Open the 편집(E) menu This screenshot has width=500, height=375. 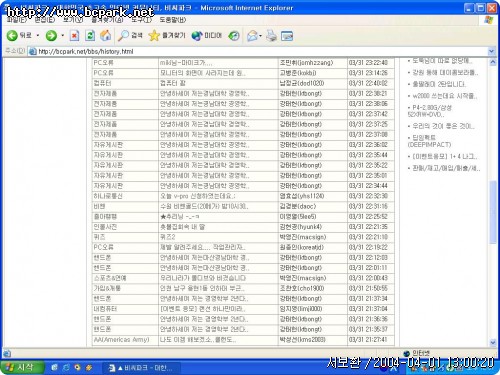pyautogui.click(x=45, y=20)
